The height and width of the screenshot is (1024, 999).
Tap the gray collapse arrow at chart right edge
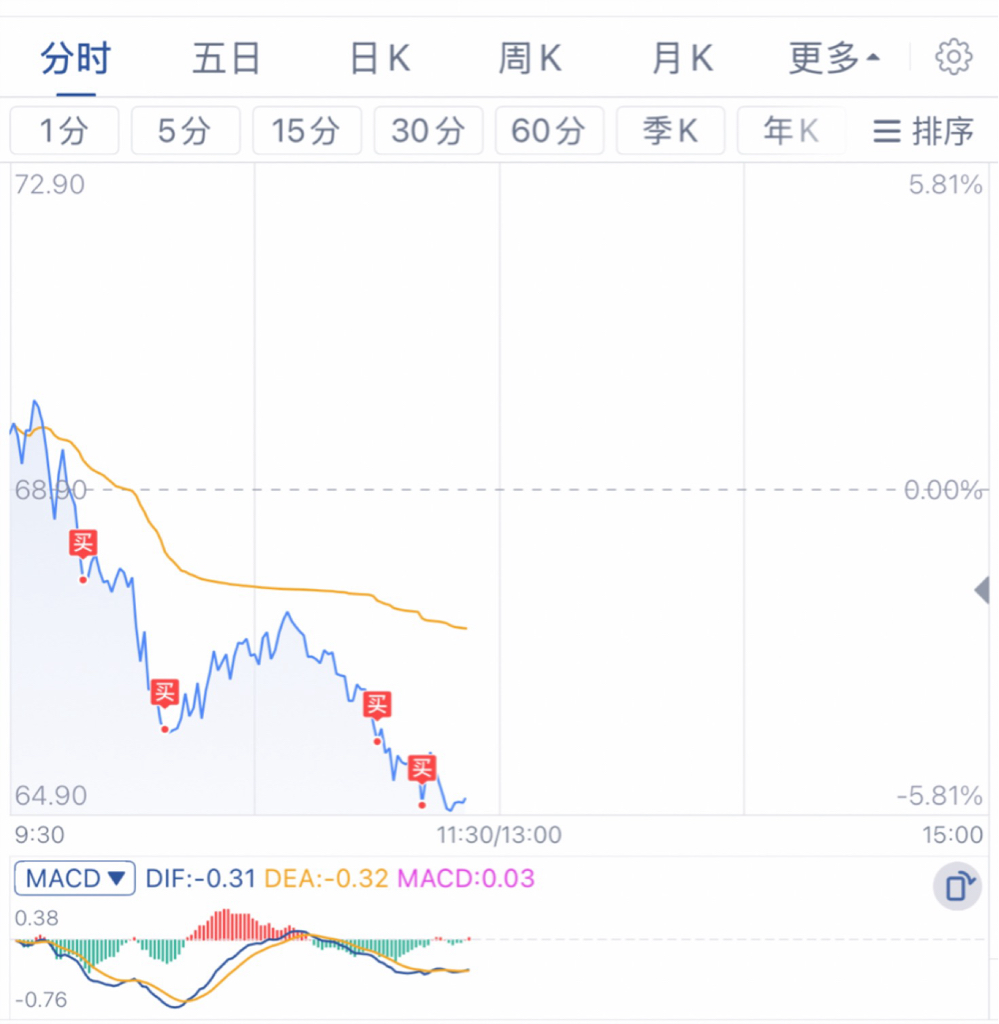(x=981, y=590)
